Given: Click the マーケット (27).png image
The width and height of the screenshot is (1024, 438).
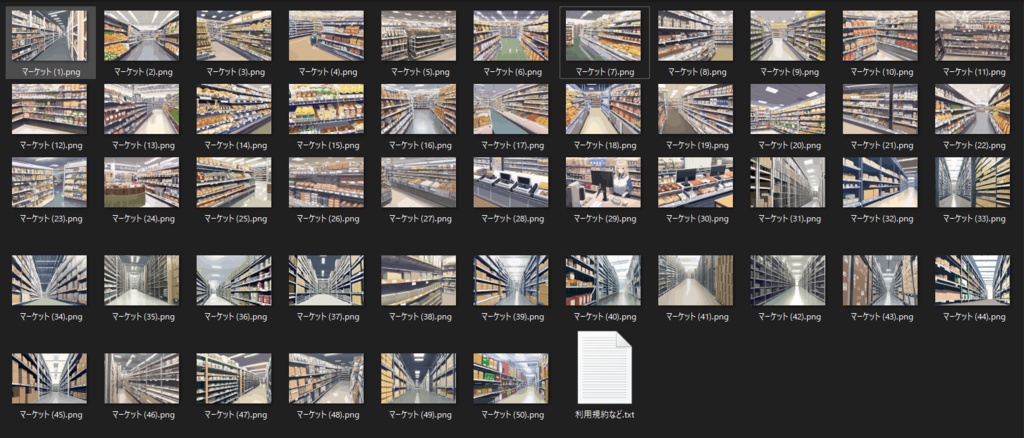Looking at the screenshot, I should click(x=419, y=182).
